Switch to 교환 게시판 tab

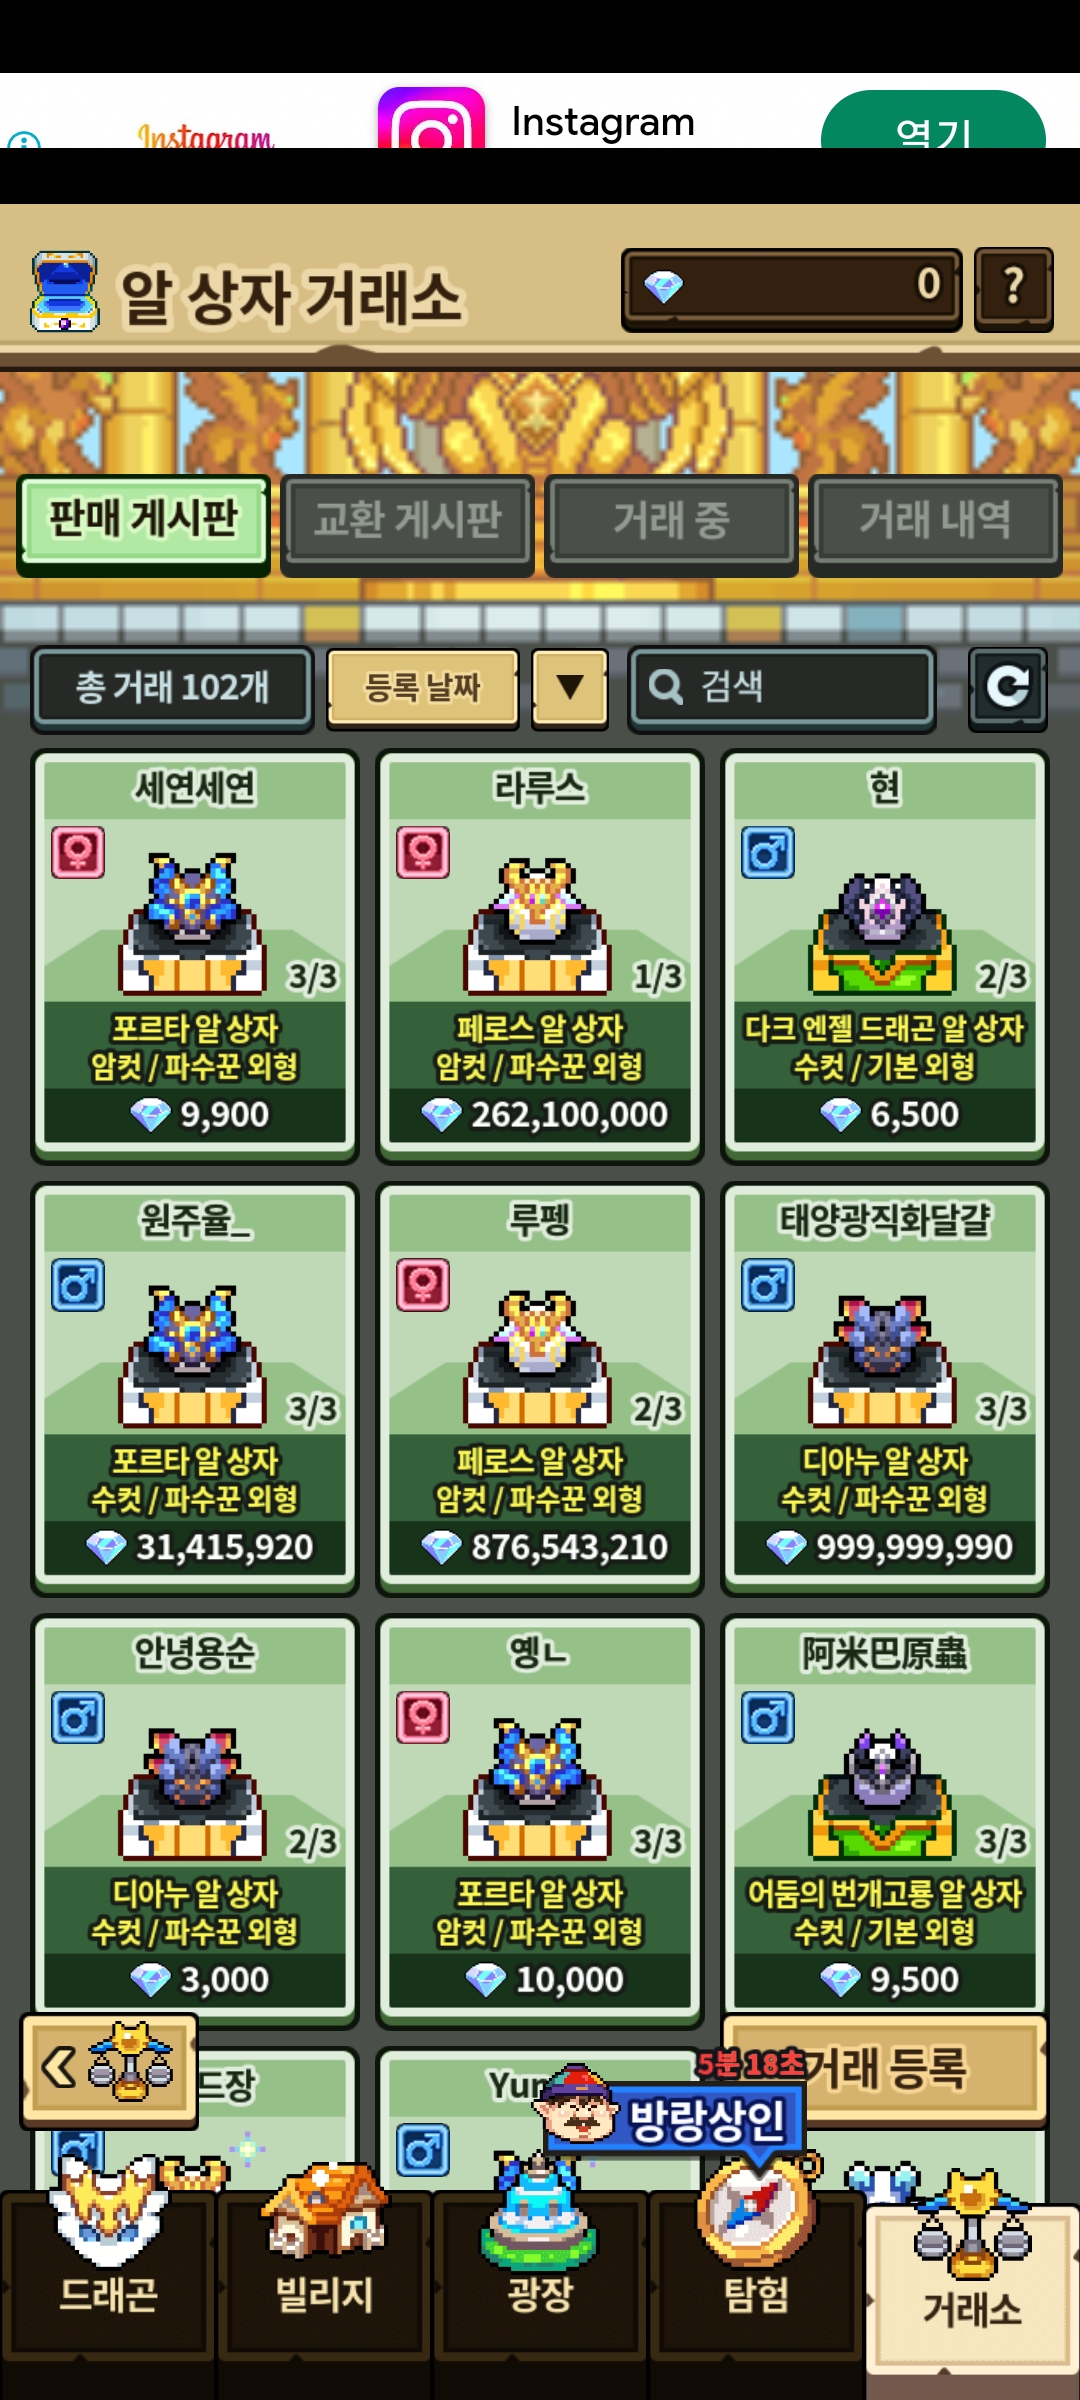point(407,521)
